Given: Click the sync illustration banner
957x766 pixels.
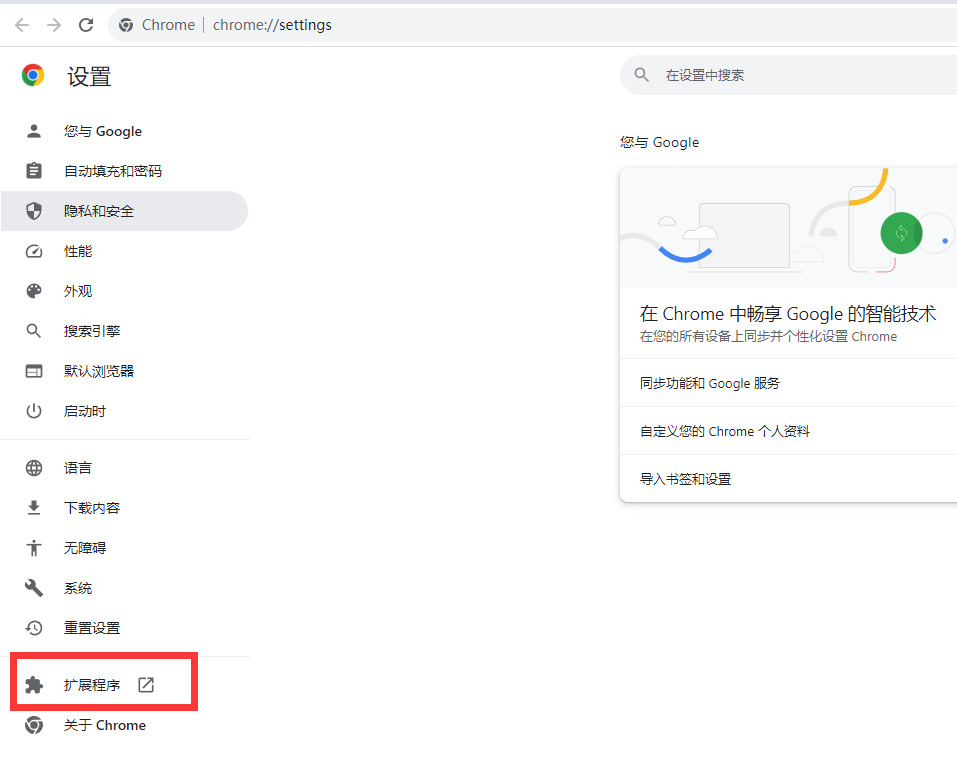Looking at the screenshot, I should [x=789, y=228].
